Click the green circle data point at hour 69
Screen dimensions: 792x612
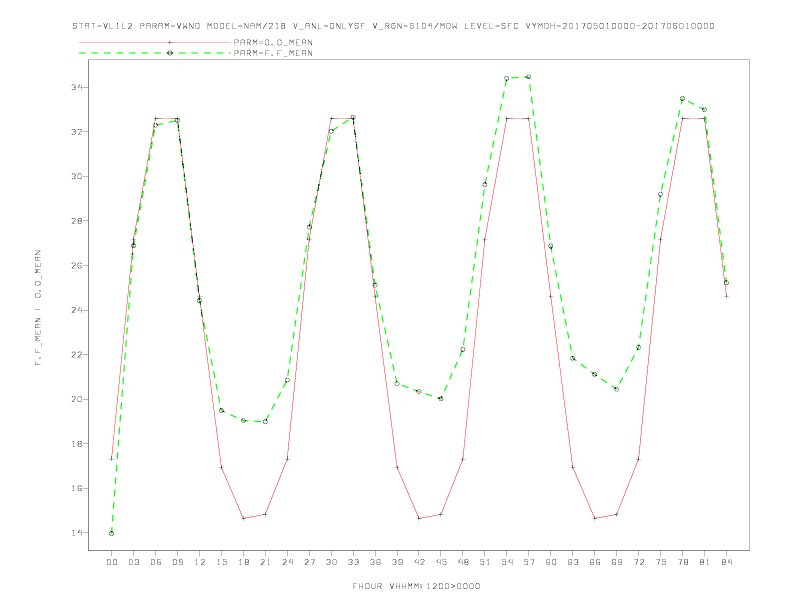tap(617, 389)
